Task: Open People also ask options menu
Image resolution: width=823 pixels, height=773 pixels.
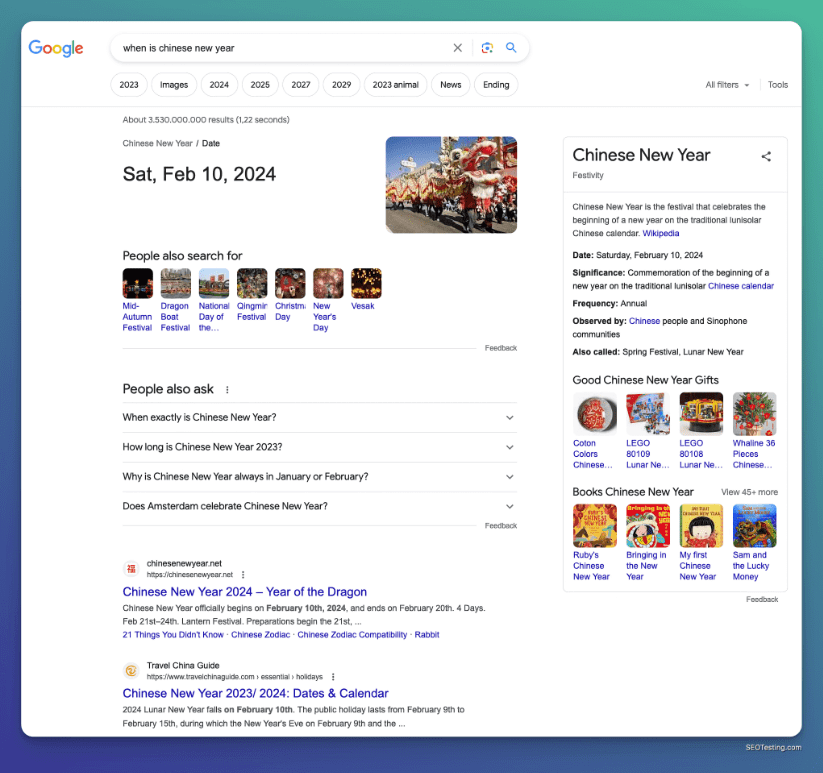Action: pos(227,390)
